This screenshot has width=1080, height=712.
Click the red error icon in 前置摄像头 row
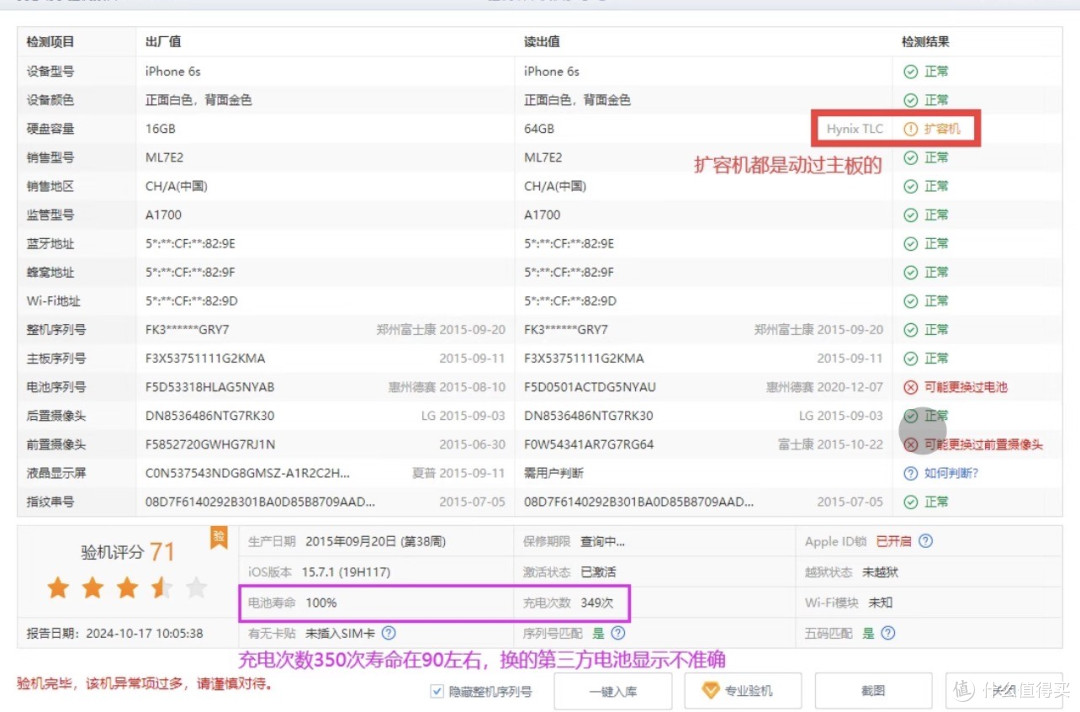(x=911, y=445)
